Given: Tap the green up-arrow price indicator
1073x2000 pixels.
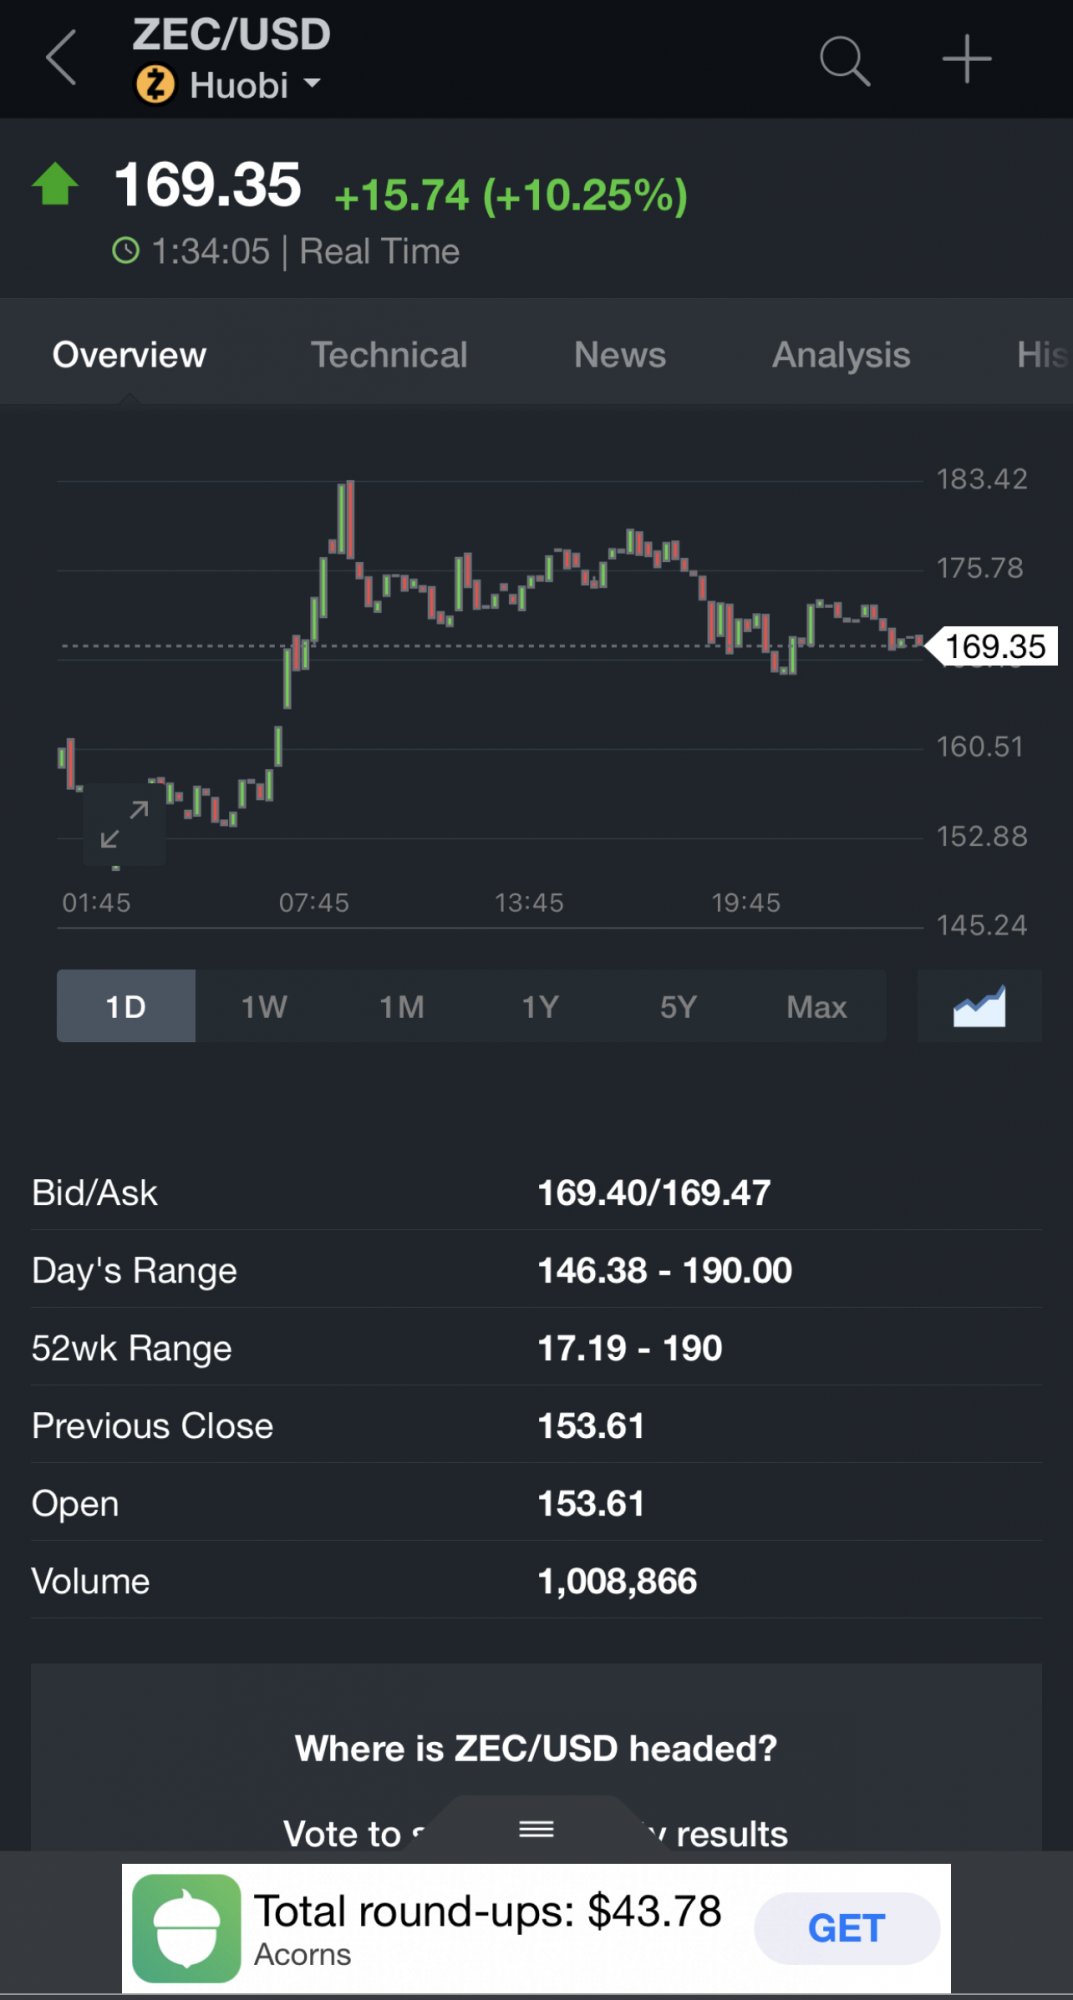Looking at the screenshot, I should coord(55,184).
